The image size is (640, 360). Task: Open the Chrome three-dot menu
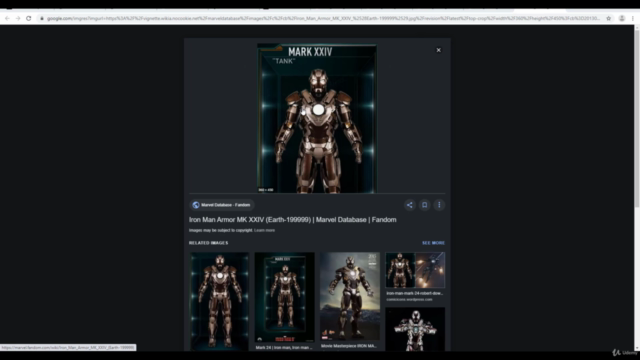click(633, 18)
